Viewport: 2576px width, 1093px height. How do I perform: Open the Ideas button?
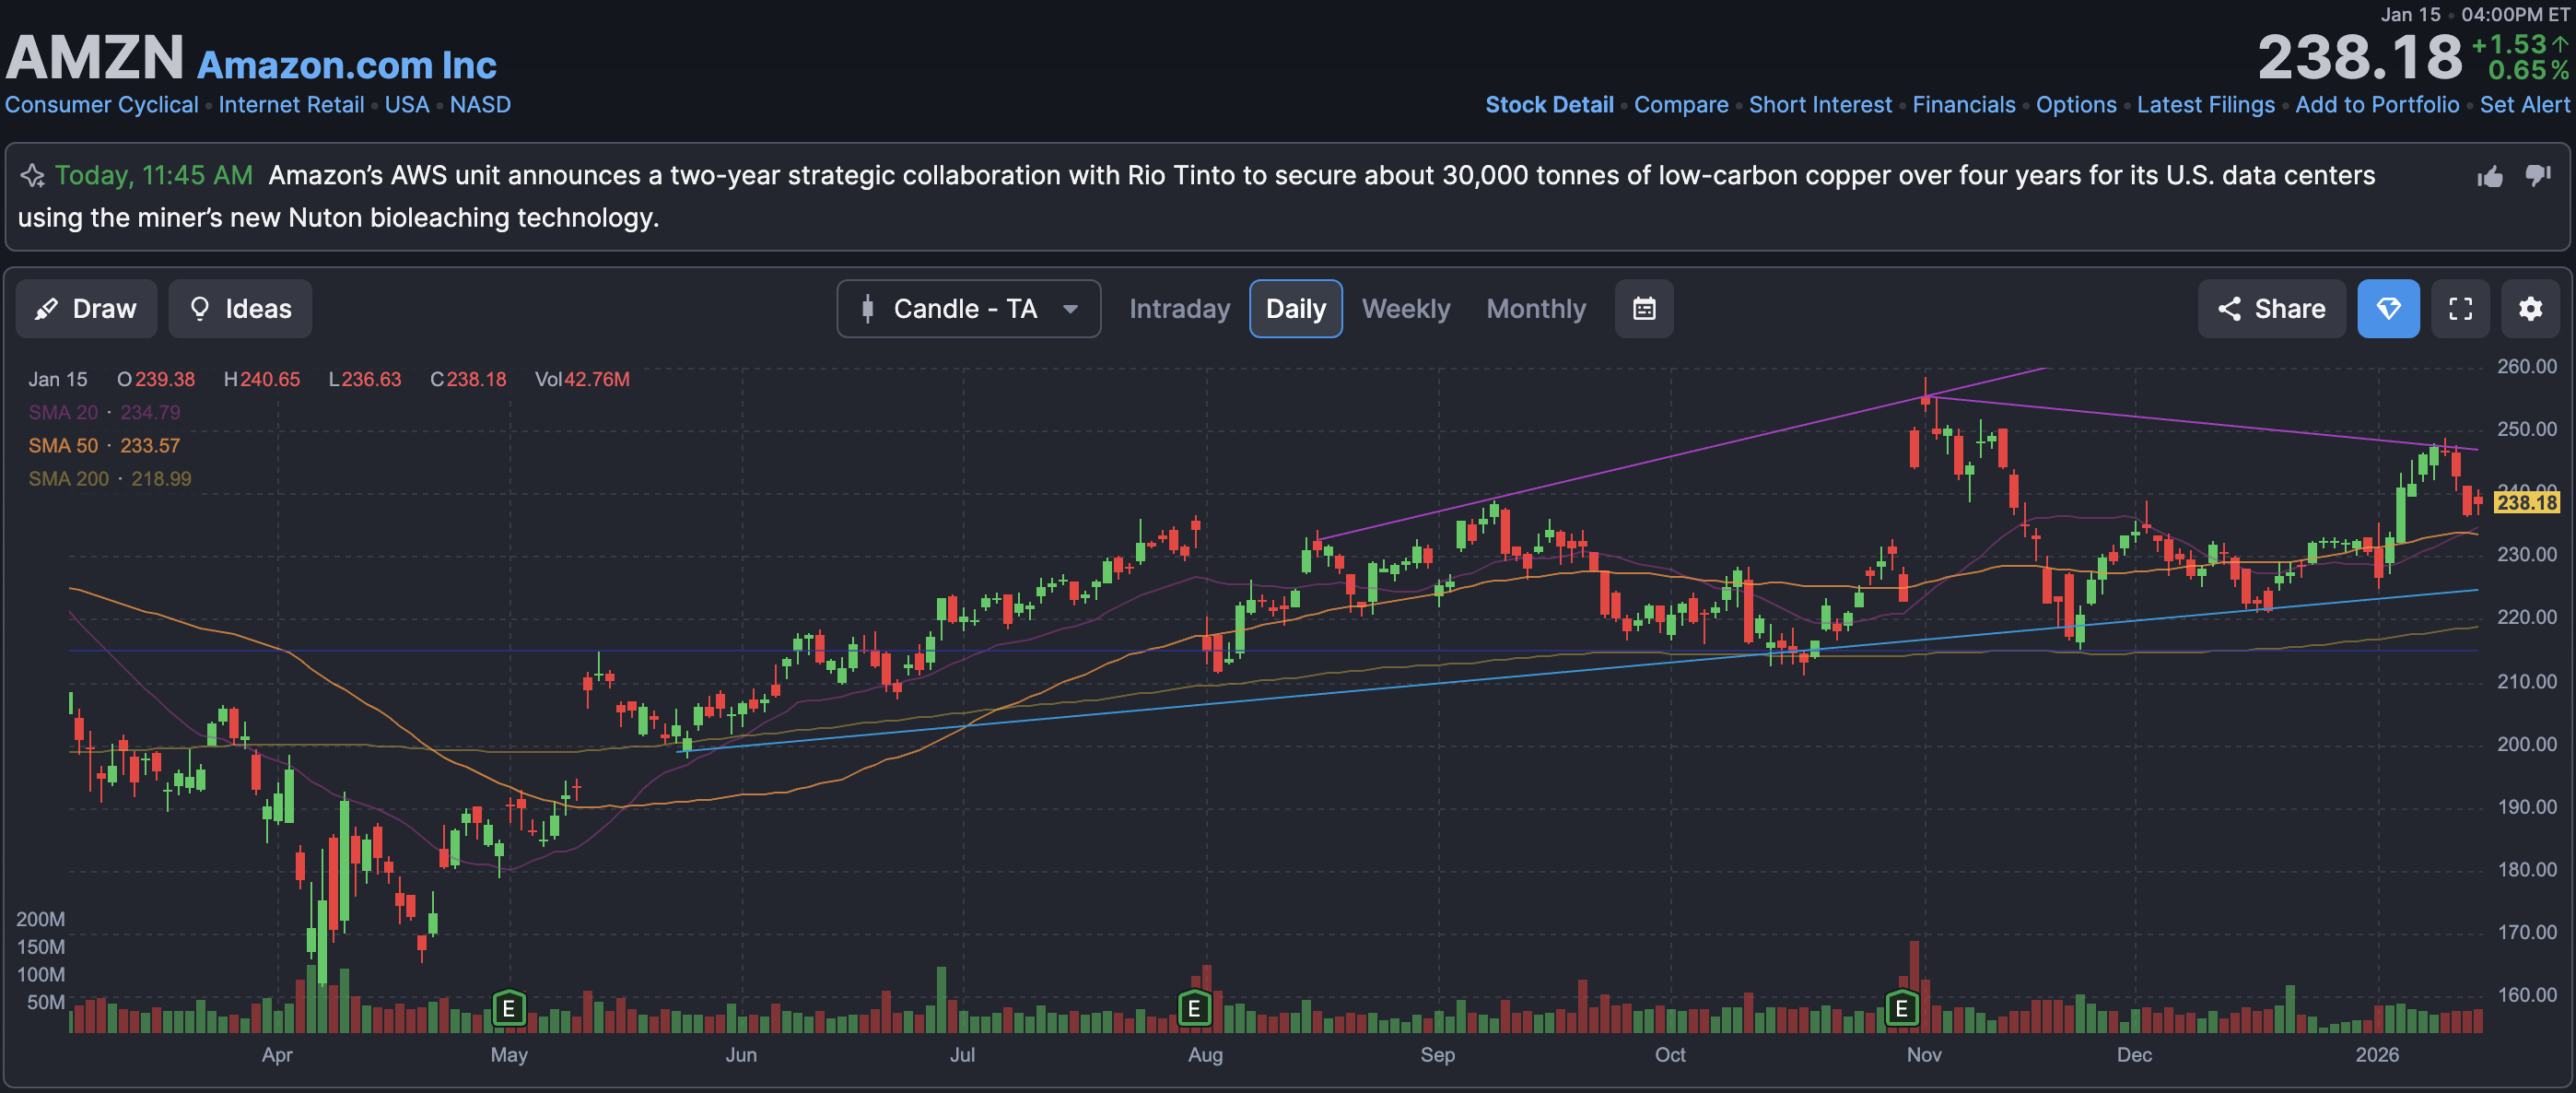pos(240,309)
